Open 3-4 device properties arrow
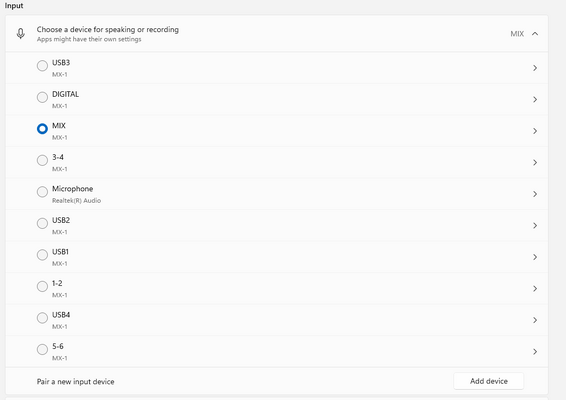This screenshot has width=566, height=400. click(x=535, y=162)
